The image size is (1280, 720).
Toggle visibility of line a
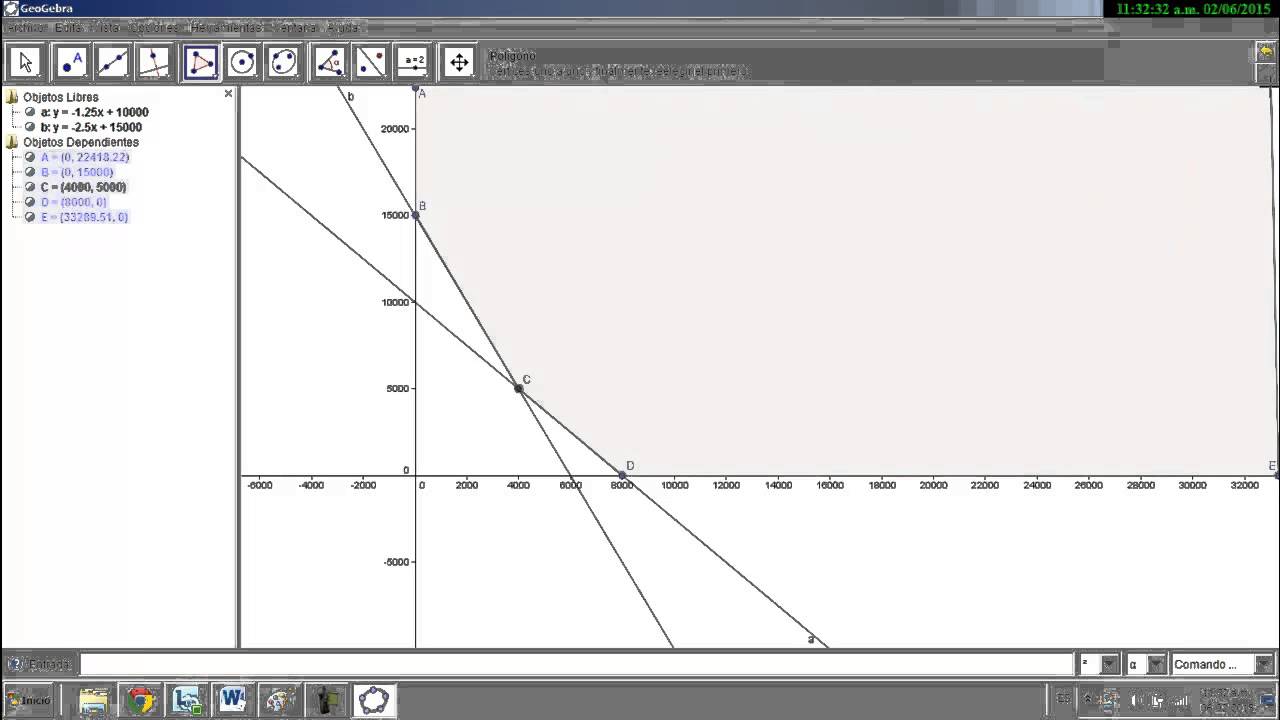click(30, 112)
